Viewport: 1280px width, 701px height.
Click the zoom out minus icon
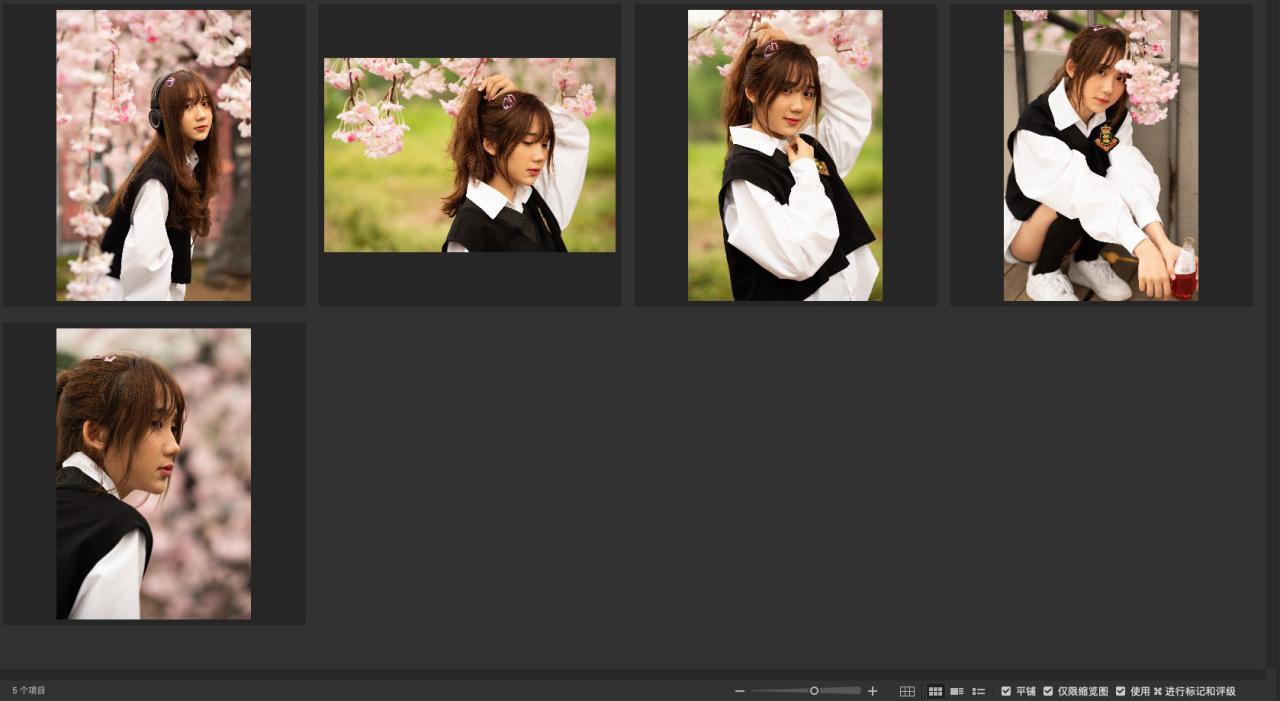pyautogui.click(x=740, y=691)
